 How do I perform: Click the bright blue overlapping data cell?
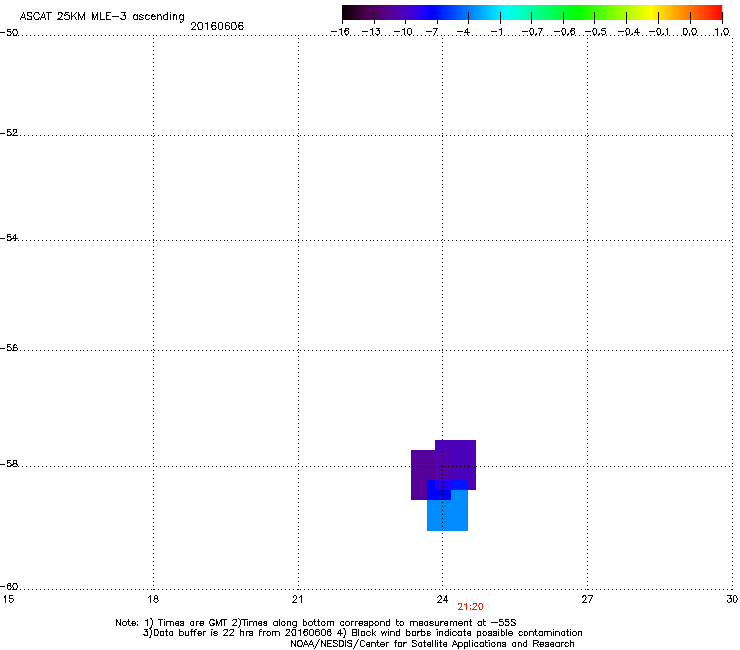pos(439,490)
